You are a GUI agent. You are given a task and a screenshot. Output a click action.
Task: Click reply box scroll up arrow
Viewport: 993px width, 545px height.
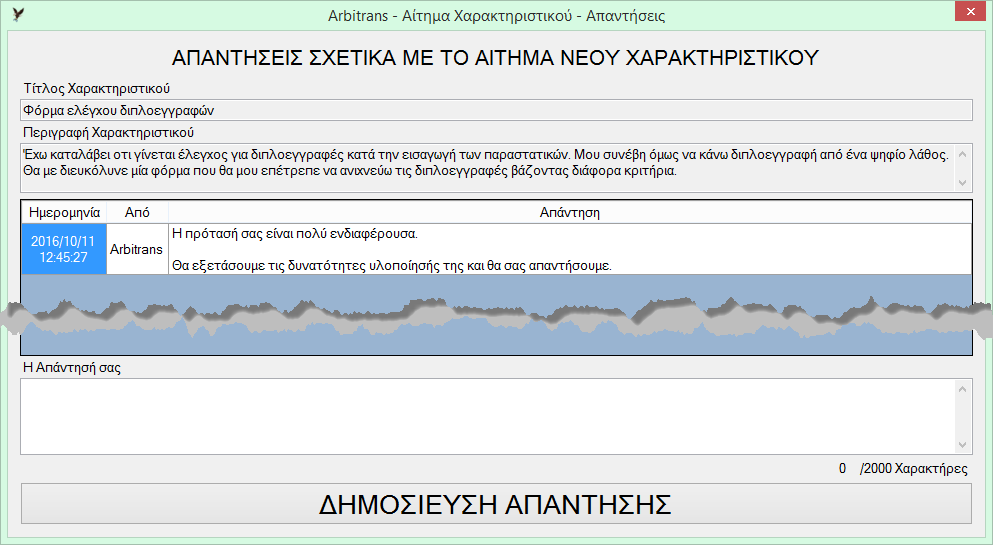click(x=963, y=389)
